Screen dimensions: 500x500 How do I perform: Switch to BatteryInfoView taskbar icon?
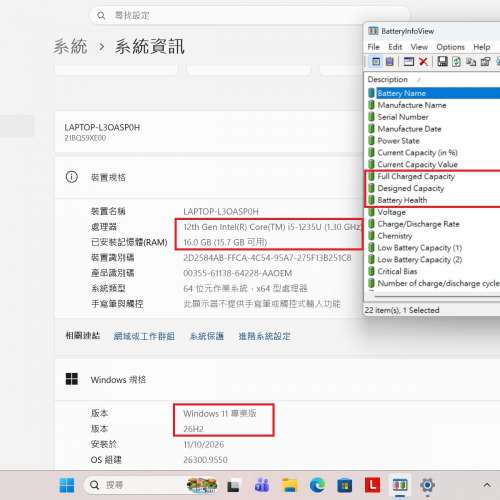click(400, 485)
